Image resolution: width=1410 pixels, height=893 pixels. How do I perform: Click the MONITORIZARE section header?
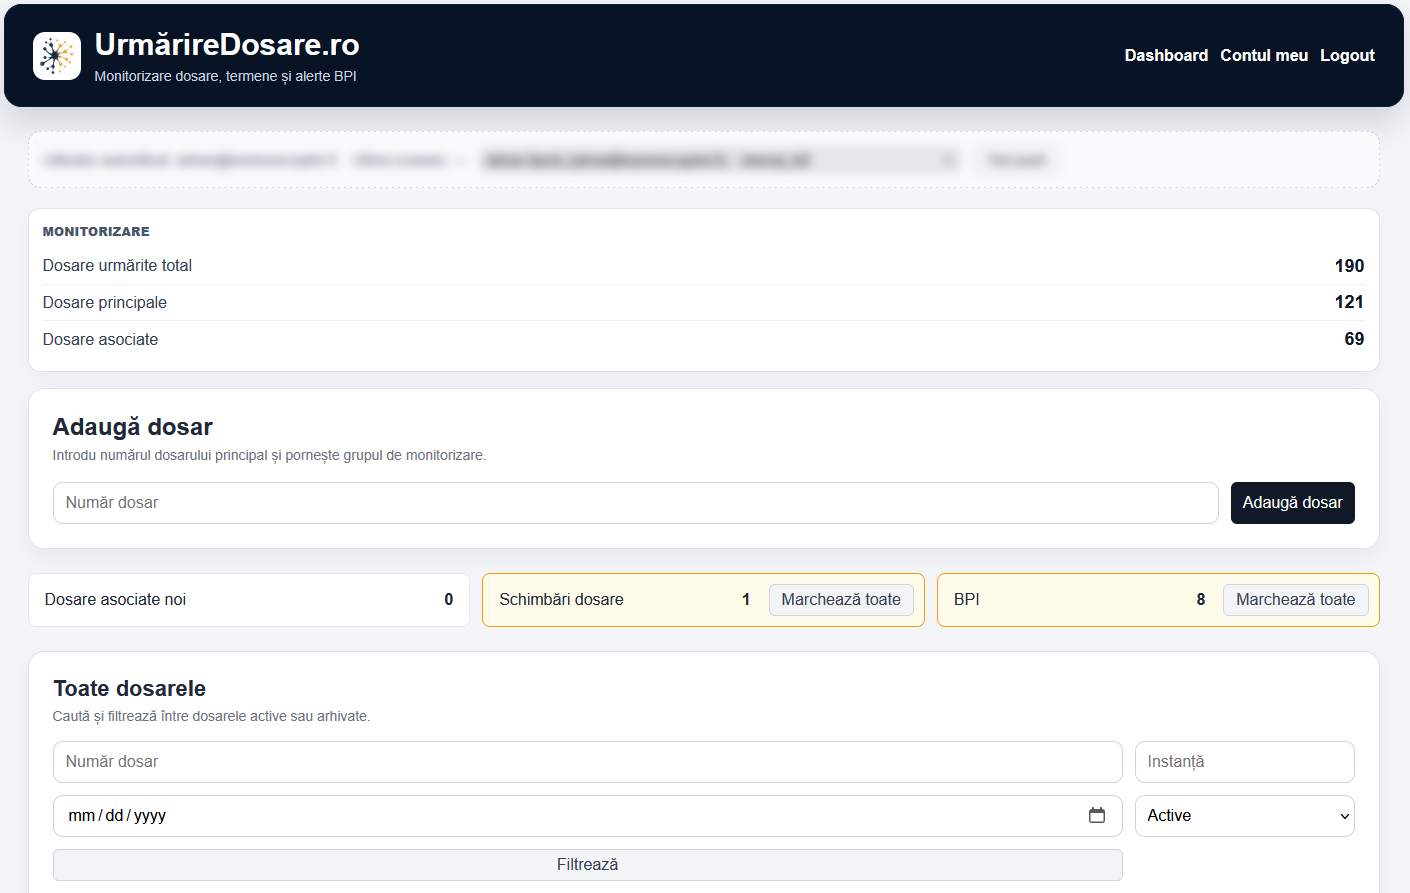96,231
